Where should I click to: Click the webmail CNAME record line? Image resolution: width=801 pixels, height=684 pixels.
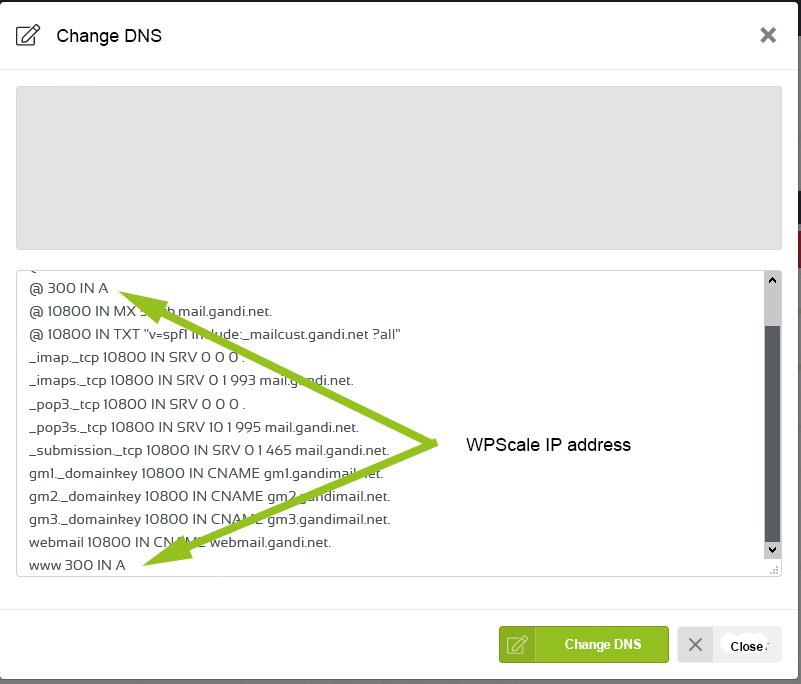pos(180,542)
